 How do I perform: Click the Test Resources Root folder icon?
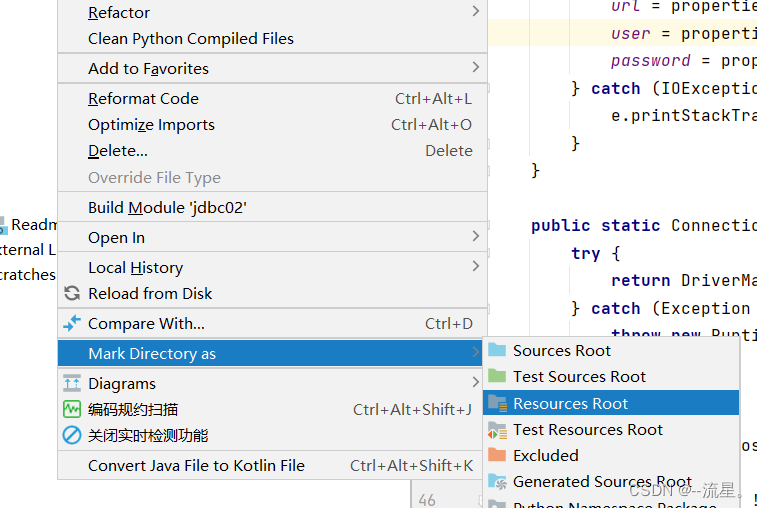(x=497, y=430)
